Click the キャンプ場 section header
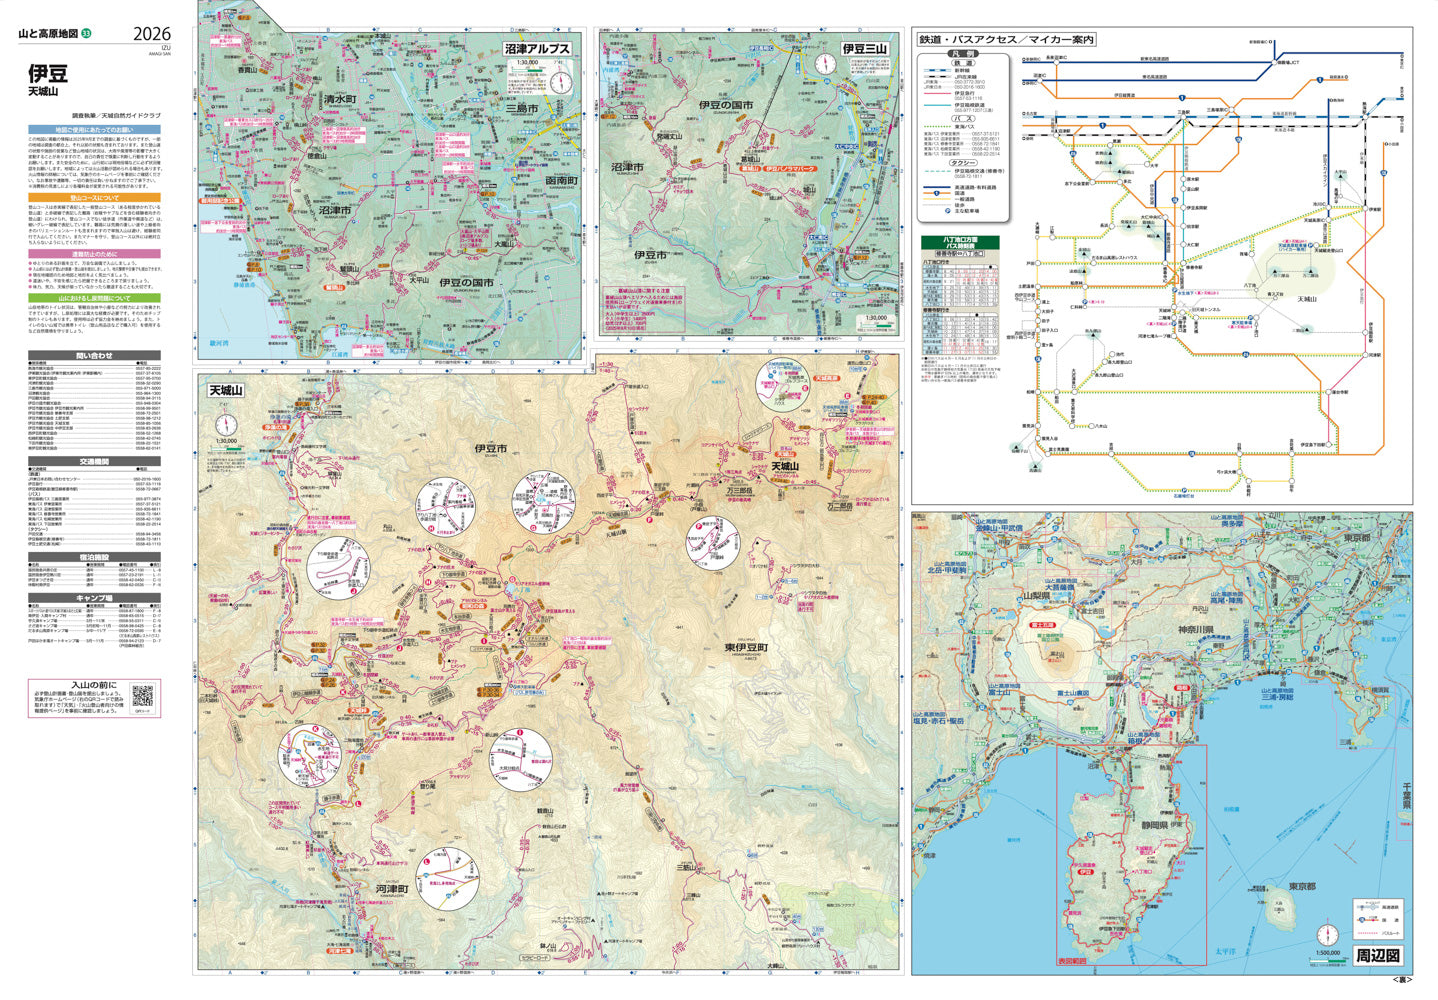1438x1000 pixels. pyautogui.click(x=94, y=598)
